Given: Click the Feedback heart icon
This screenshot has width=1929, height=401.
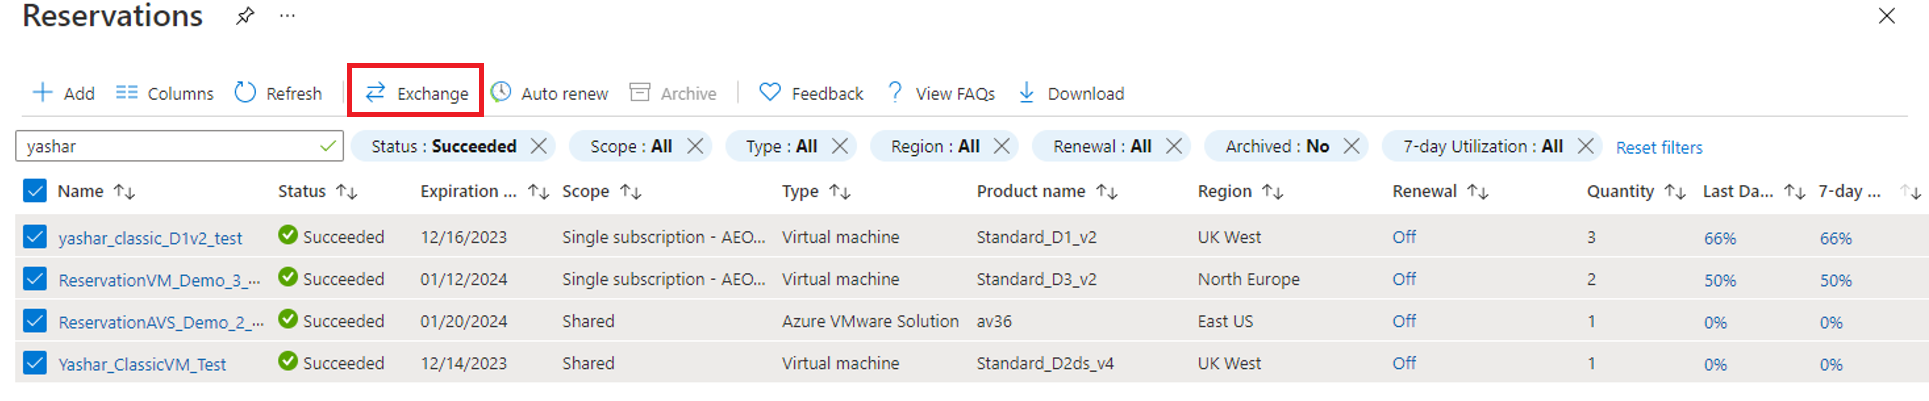Looking at the screenshot, I should coord(769,92).
